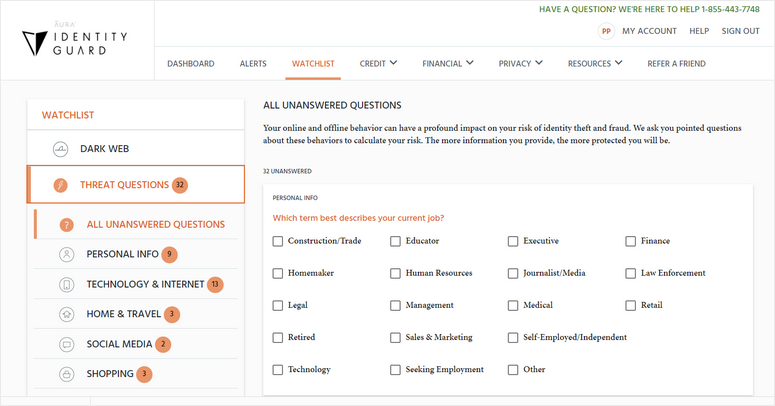This screenshot has height=406, width=775.
Task: Select the Self-Employed/Independent checkbox
Action: [513, 337]
